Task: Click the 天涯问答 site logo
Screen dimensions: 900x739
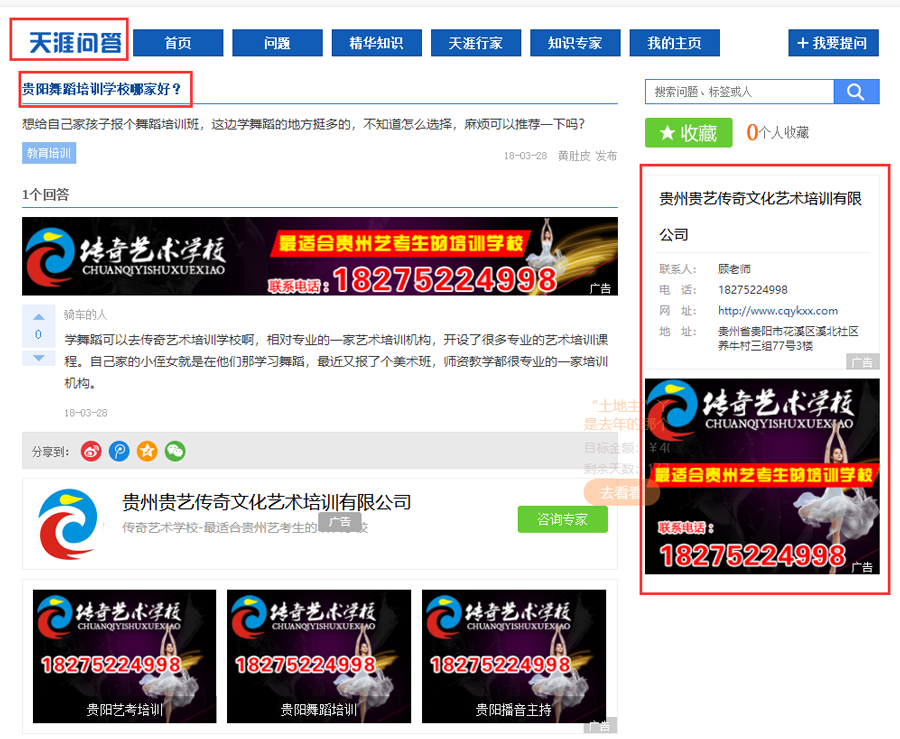Action: [75, 43]
